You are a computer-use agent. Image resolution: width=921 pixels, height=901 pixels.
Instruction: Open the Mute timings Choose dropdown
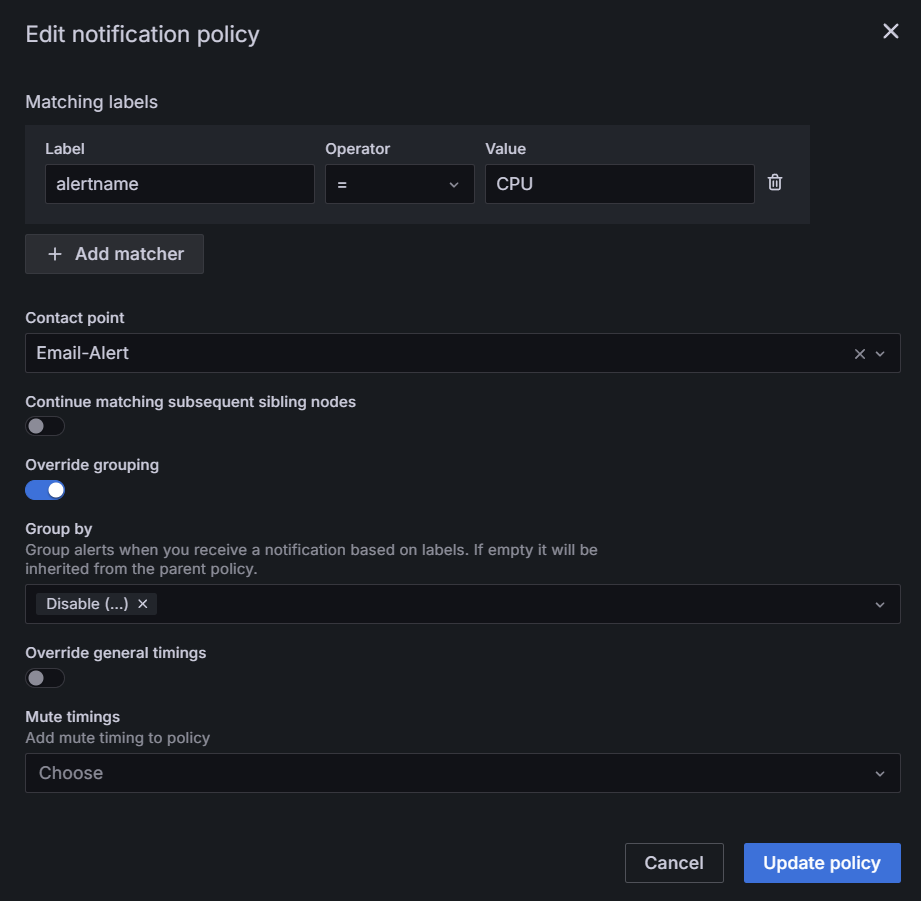[463, 773]
